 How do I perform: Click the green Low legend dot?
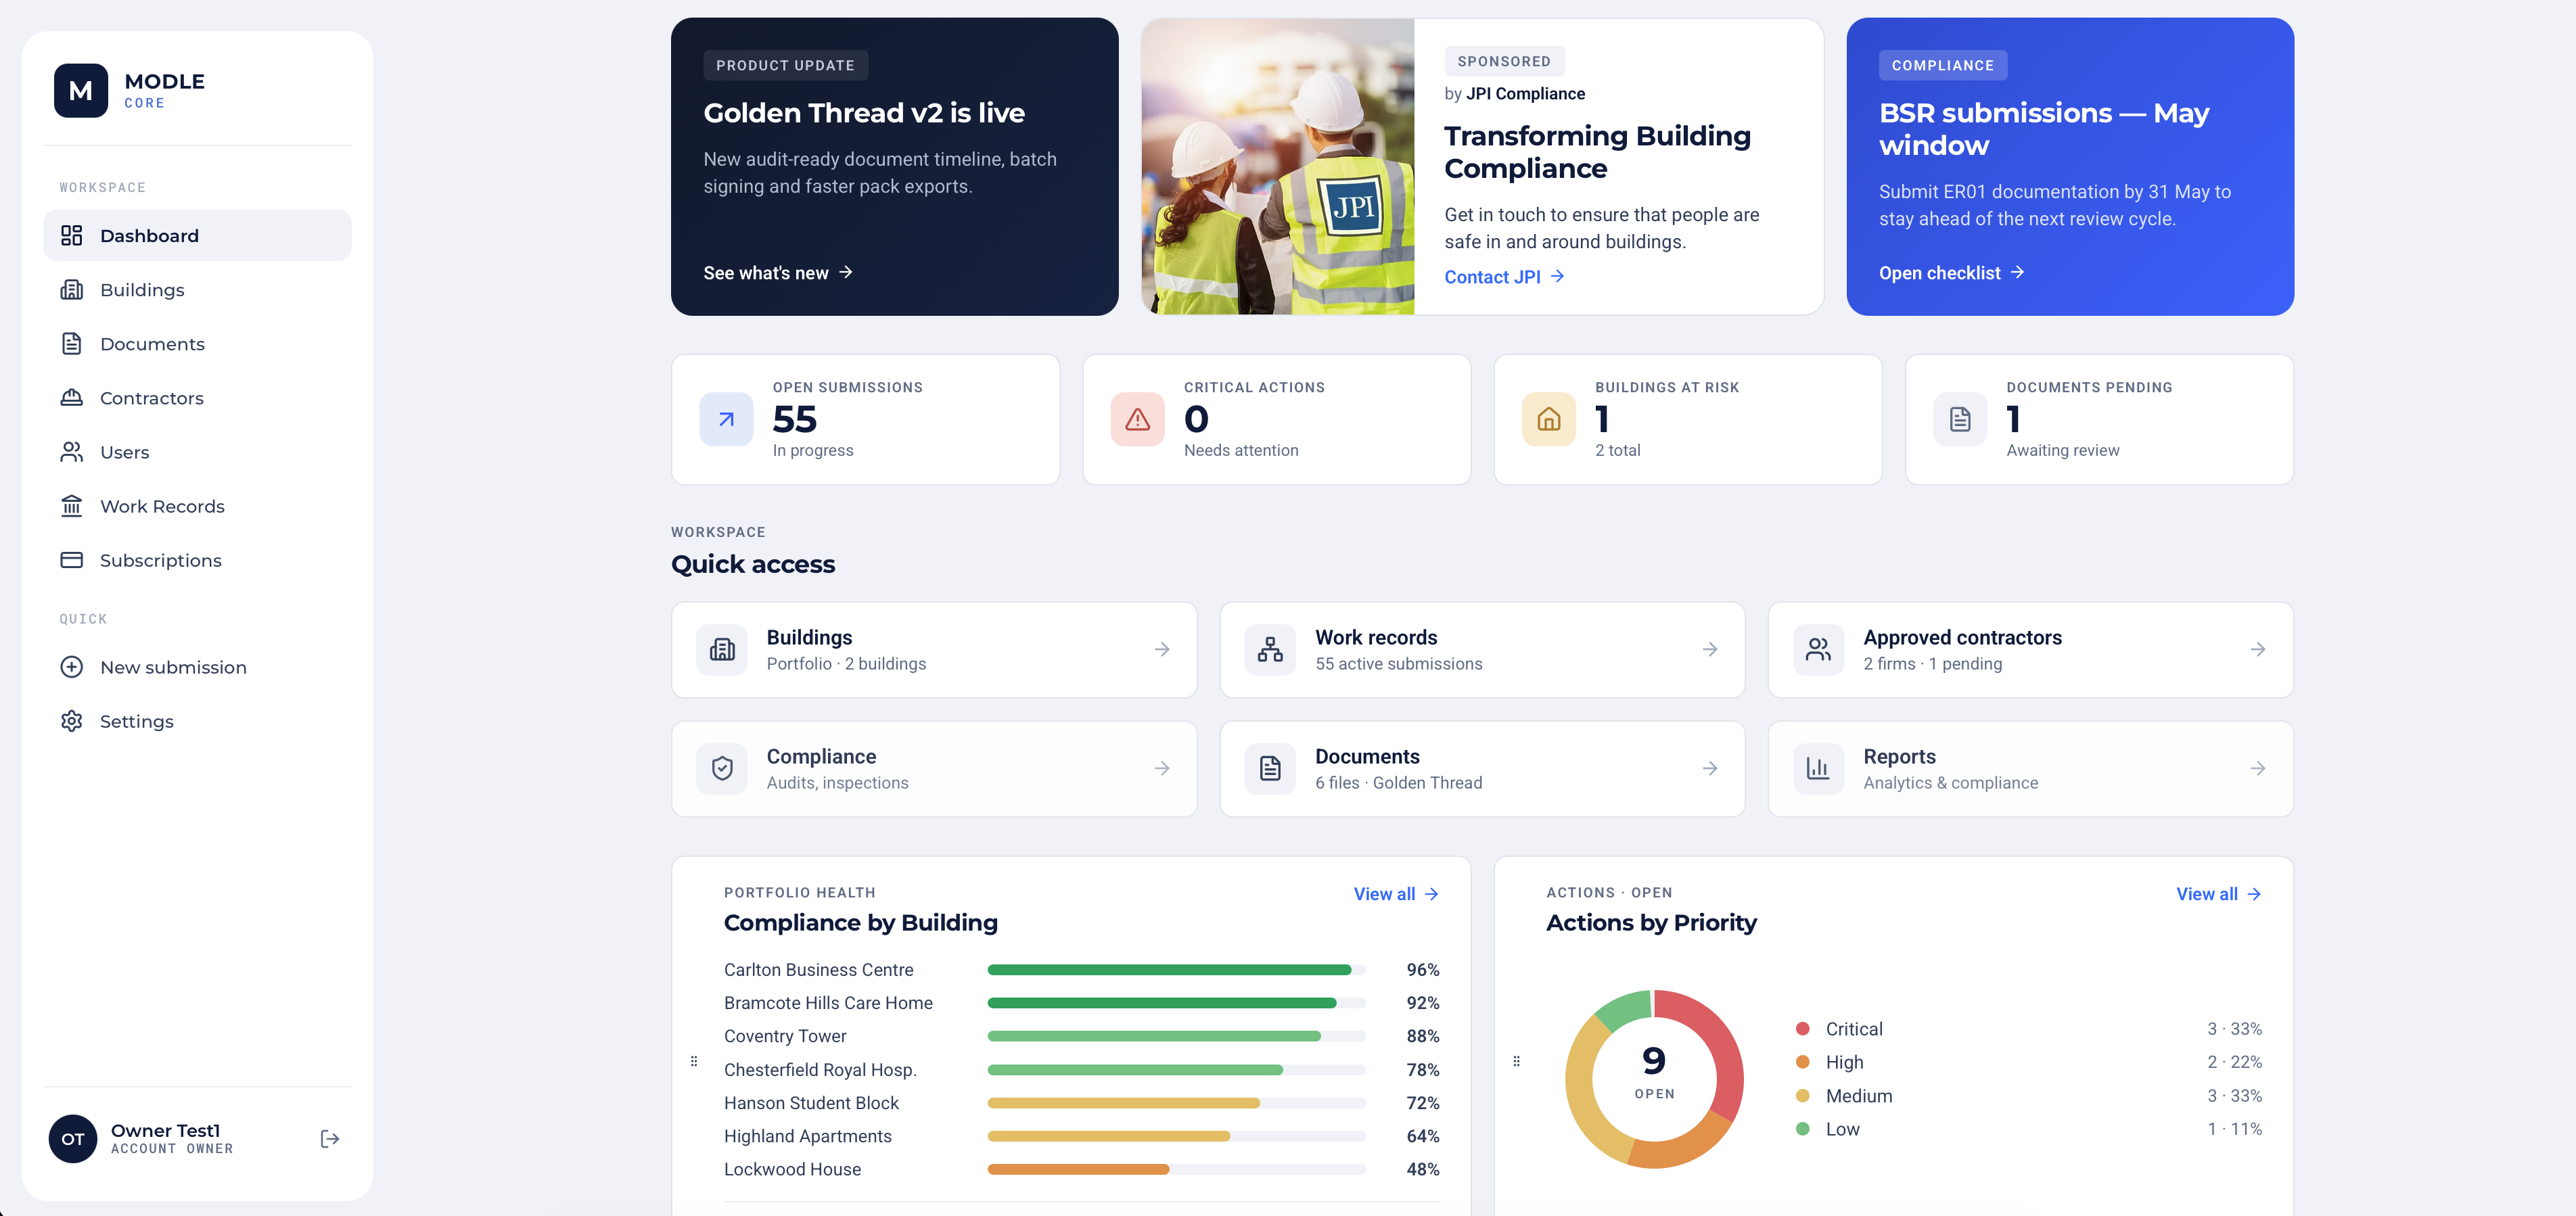(1802, 1129)
